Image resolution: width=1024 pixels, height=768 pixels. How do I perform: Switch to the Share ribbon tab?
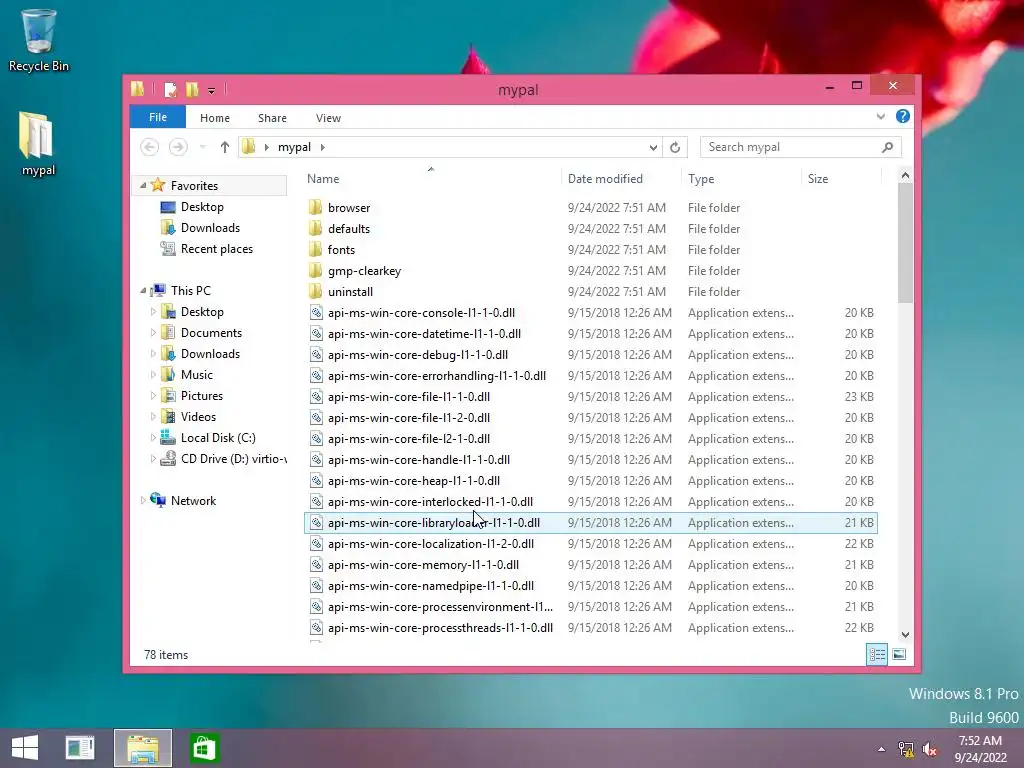pos(272,118)
